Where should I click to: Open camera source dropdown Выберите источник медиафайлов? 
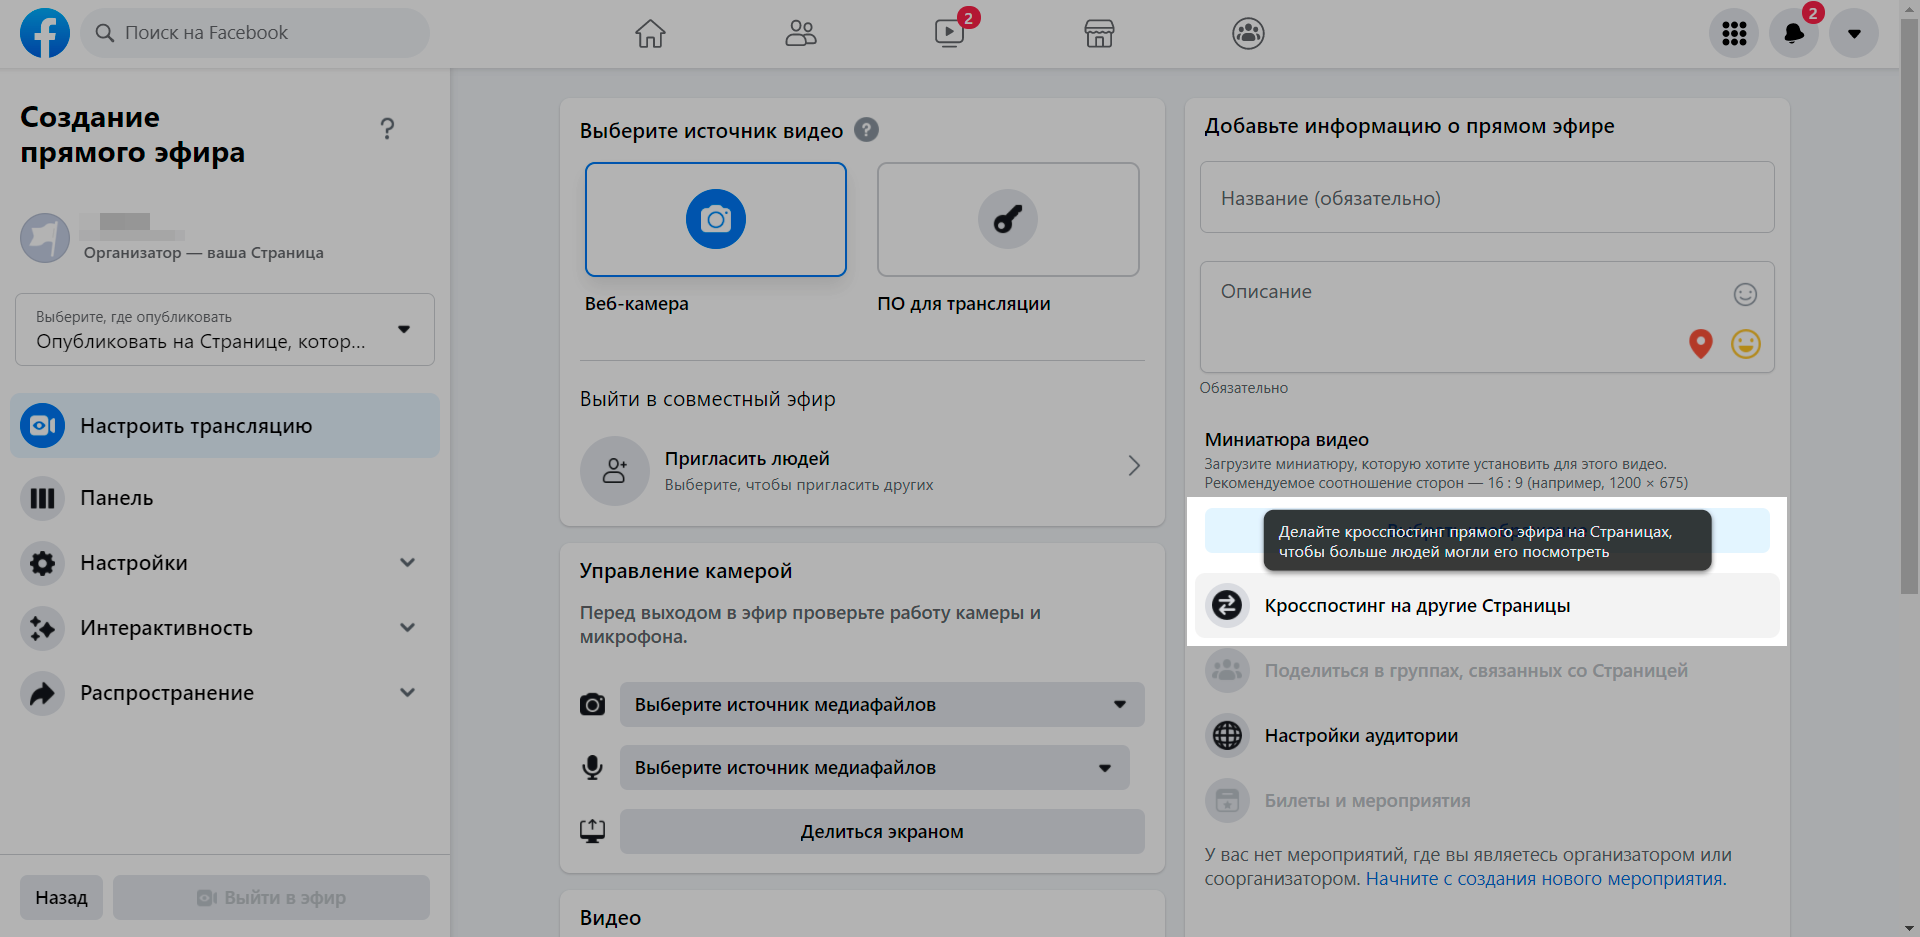(881, 705)
